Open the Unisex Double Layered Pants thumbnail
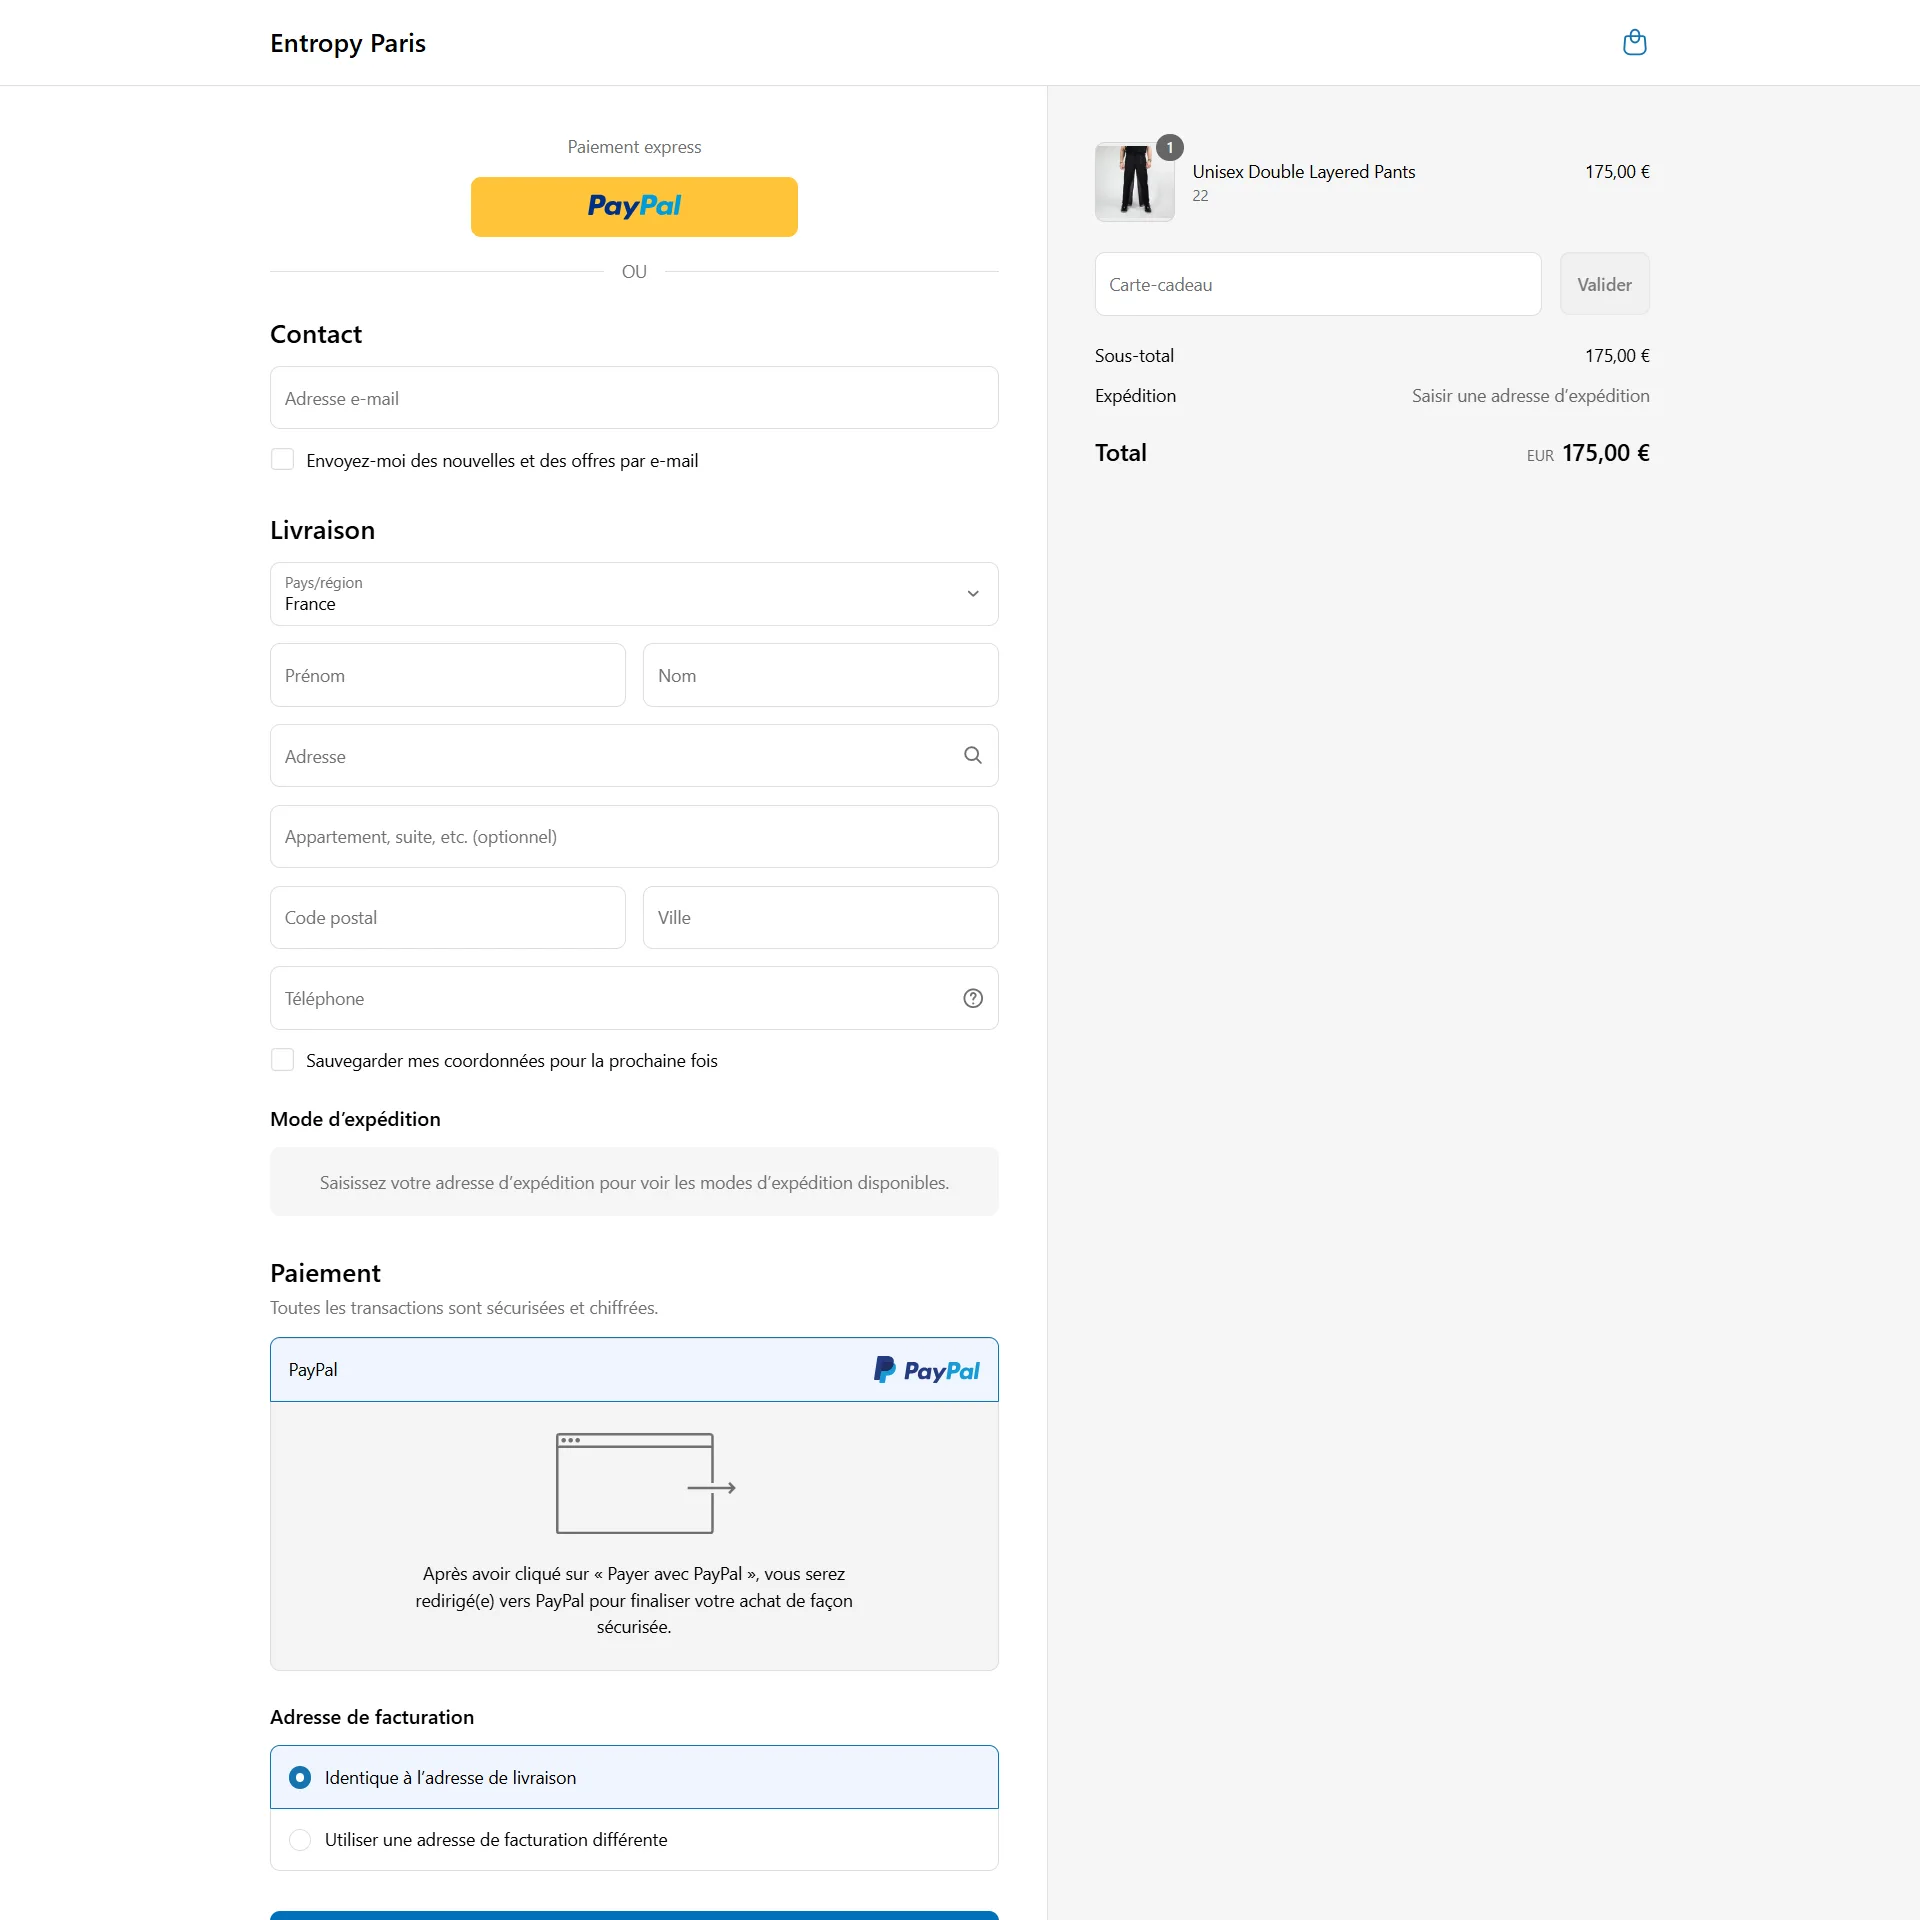This screenshot has width=1920, height=1920. (1134, 181)
